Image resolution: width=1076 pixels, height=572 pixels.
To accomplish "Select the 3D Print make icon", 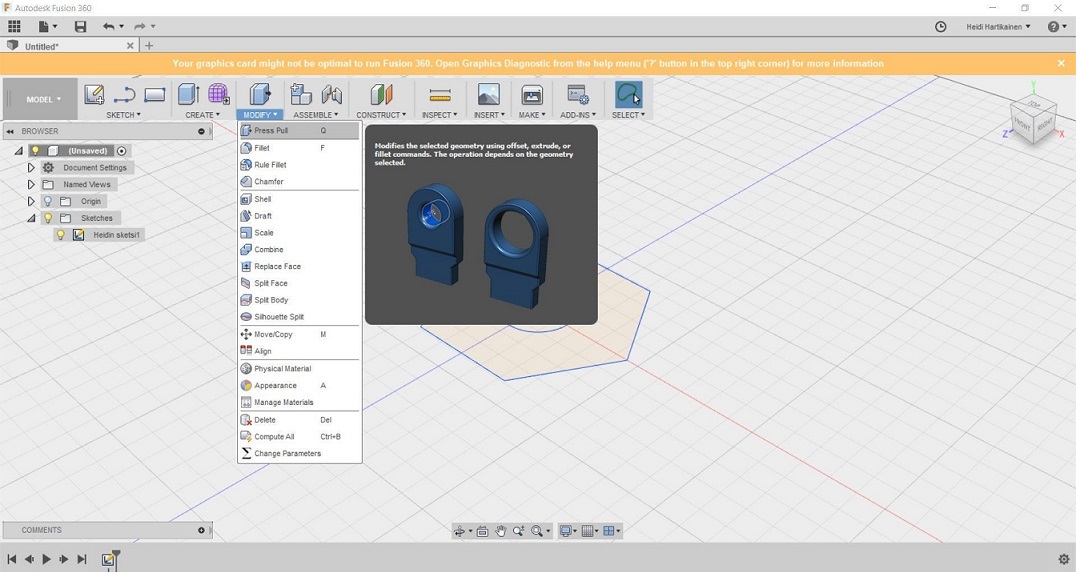I will [532, 94].
